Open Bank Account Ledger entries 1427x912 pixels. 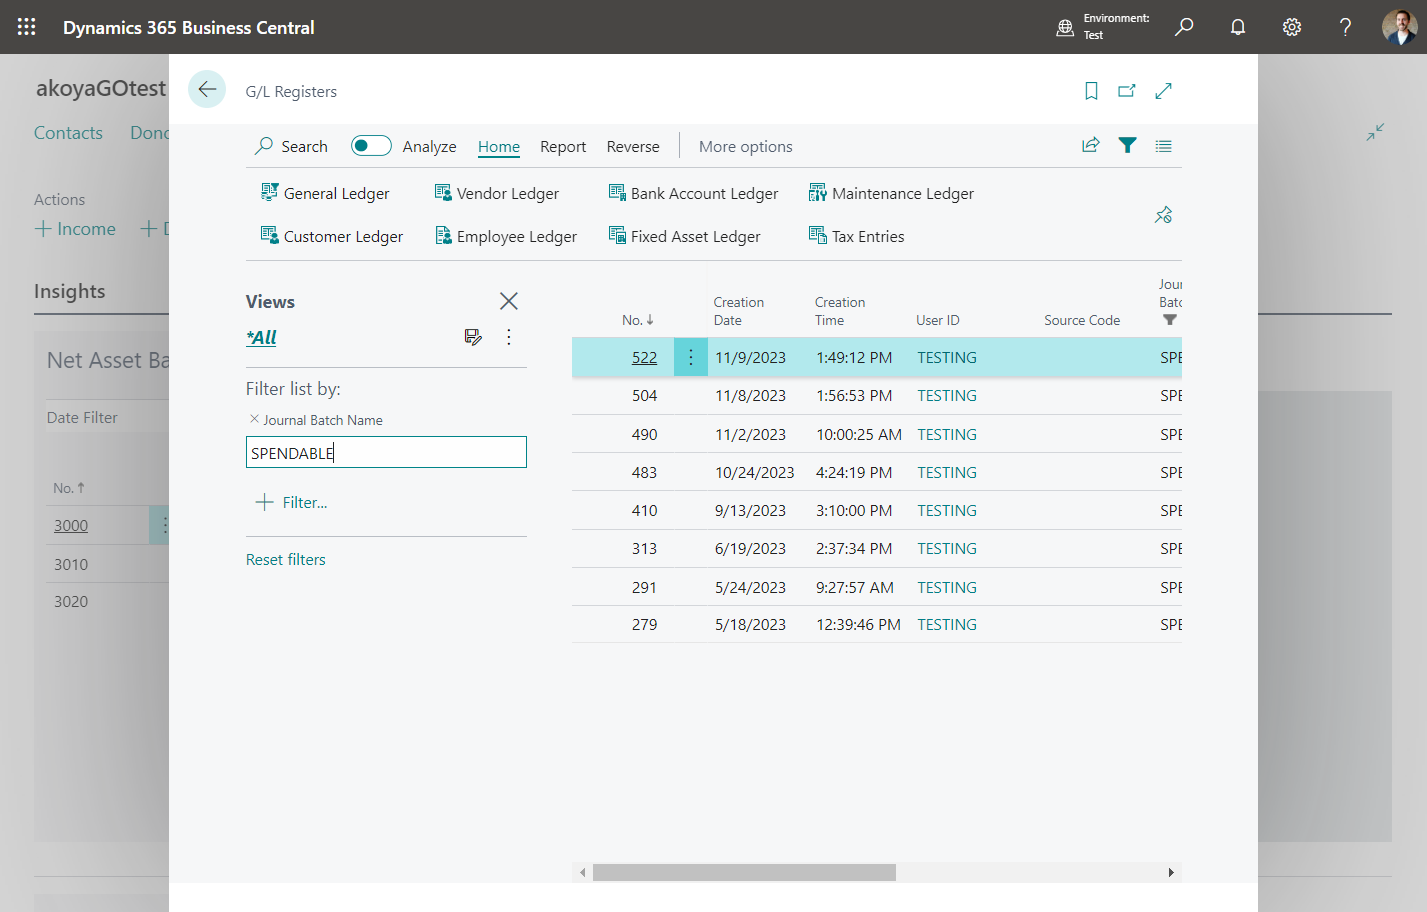pyautogui.click(x=693, y=193)
